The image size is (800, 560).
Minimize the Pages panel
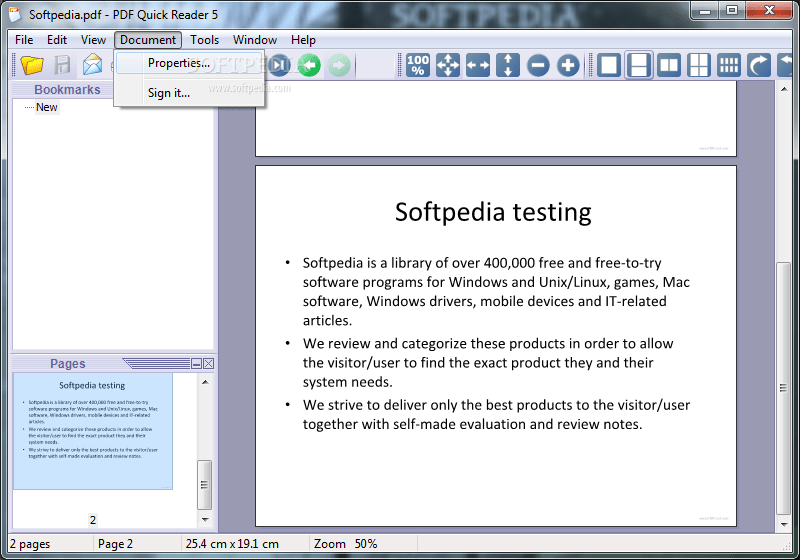click(196, 364)
